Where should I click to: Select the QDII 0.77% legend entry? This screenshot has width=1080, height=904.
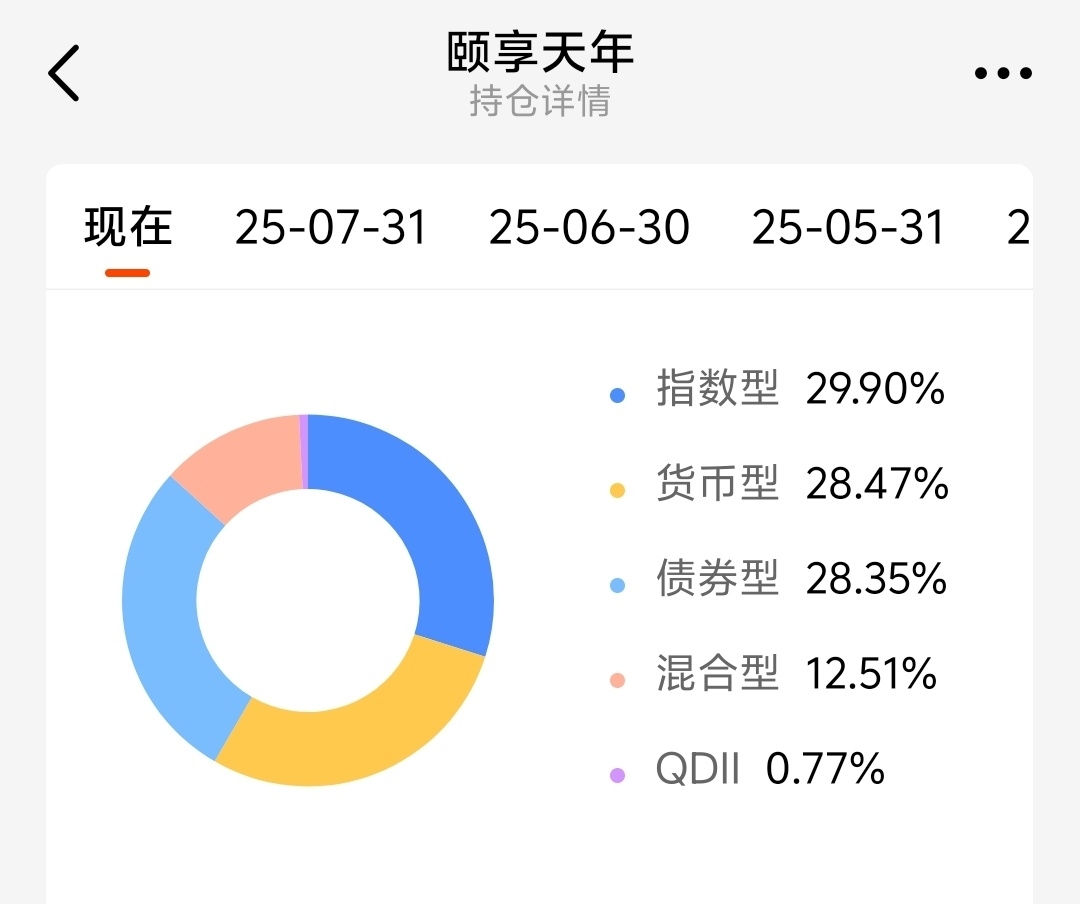tap(747, 768)
